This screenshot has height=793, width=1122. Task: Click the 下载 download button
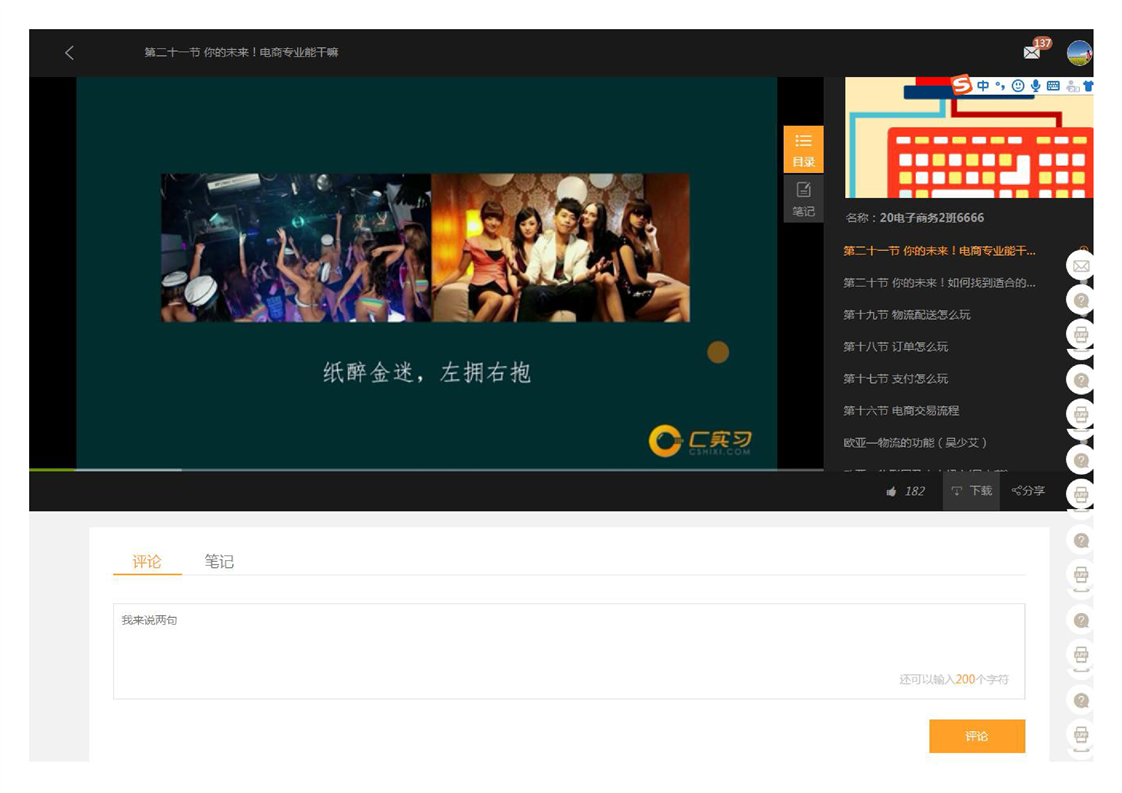coord(971,491)
